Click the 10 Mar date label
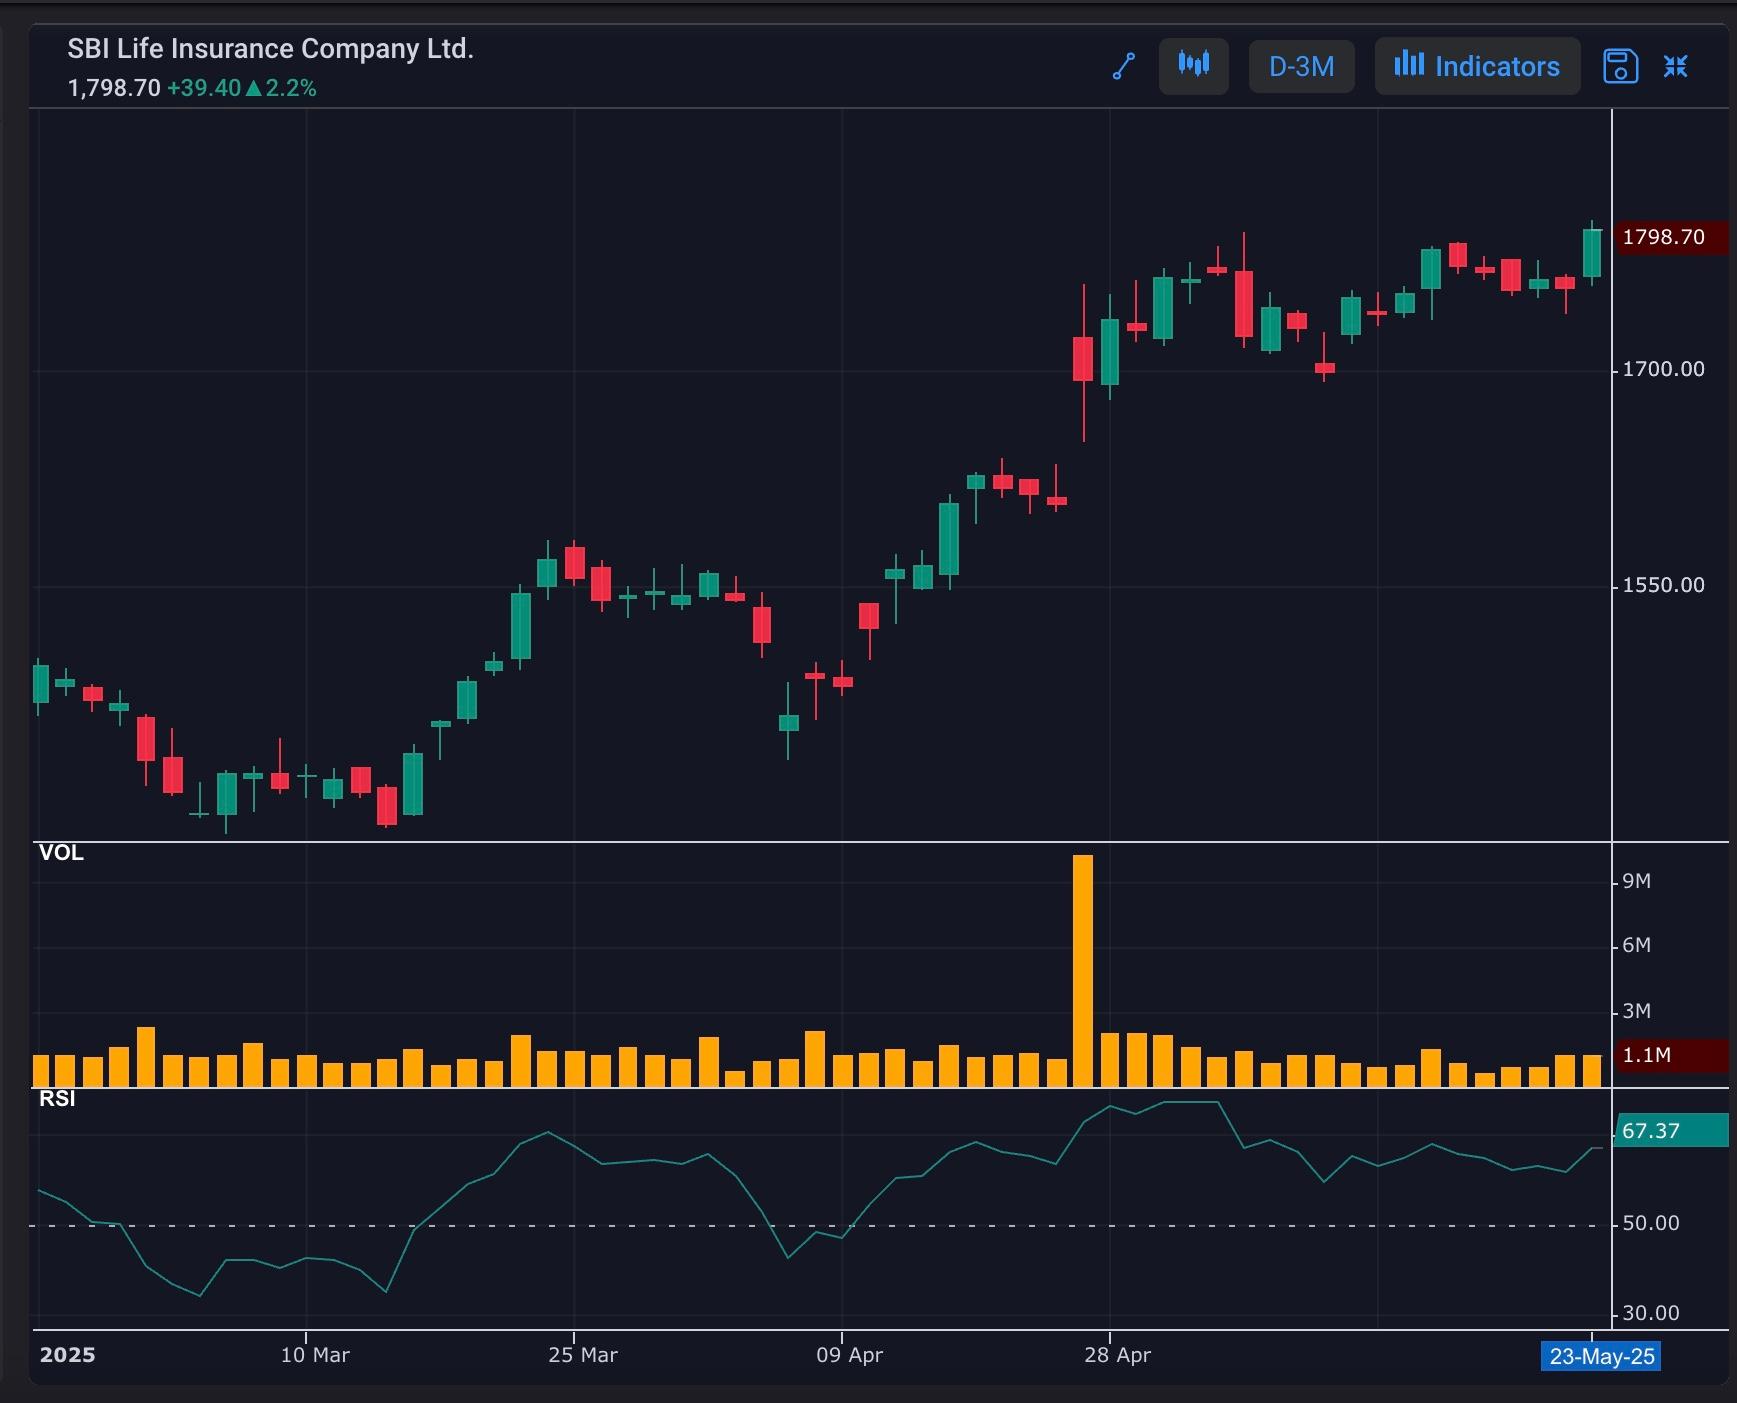This screenshot has height=1403, width=1737. 315,1355
